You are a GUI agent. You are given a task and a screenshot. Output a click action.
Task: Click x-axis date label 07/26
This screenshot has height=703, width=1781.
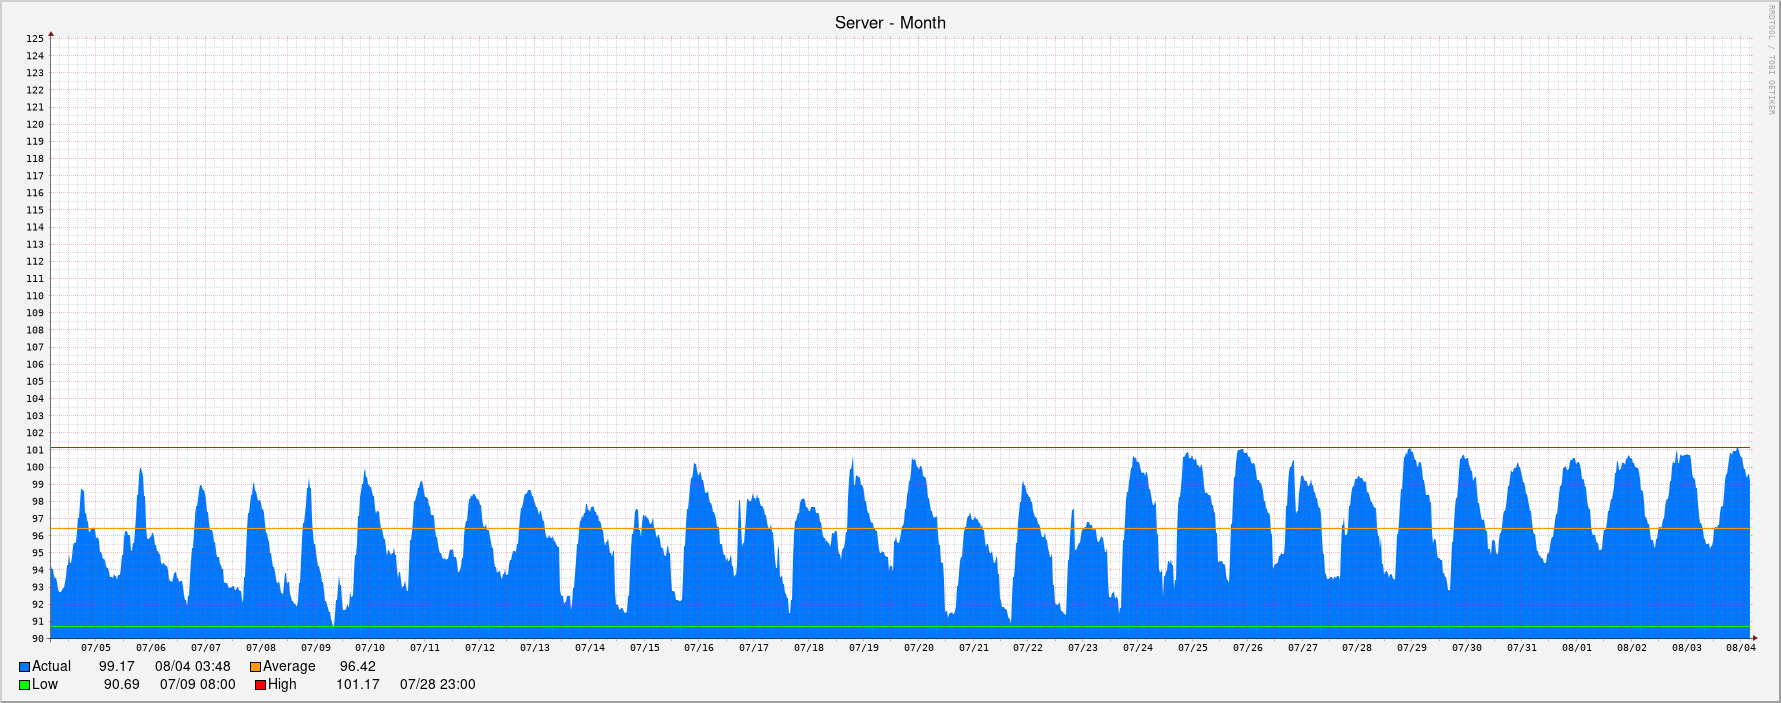[1248, 648]
